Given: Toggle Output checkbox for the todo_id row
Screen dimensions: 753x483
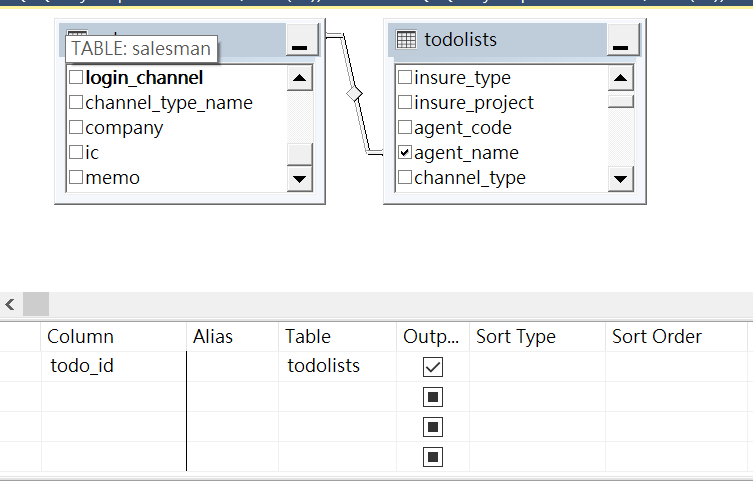Looking at the screenshot, I should click(433, 367).
